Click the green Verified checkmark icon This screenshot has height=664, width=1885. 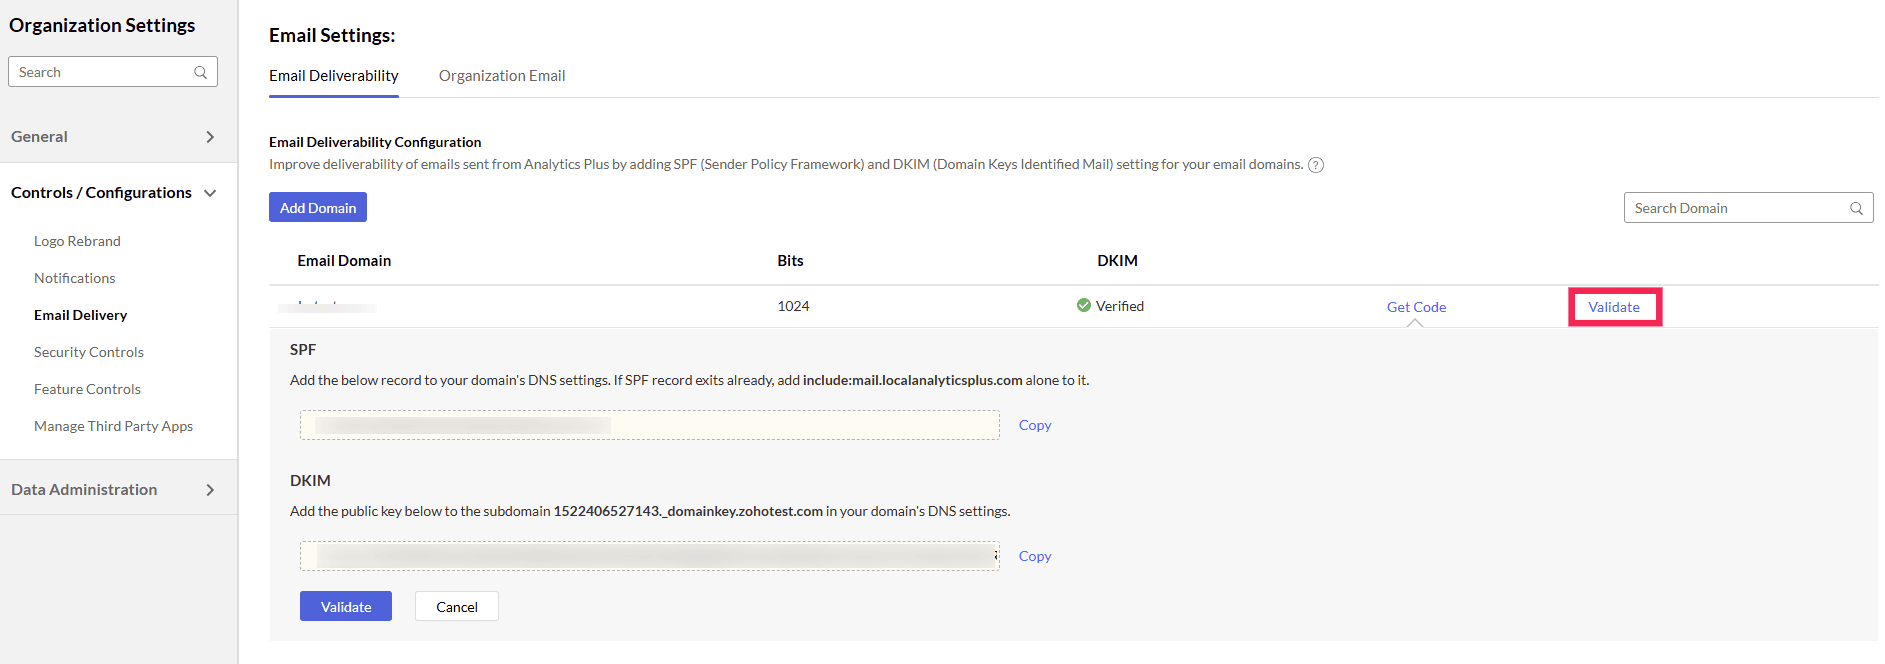click(x=1083, y=306)
